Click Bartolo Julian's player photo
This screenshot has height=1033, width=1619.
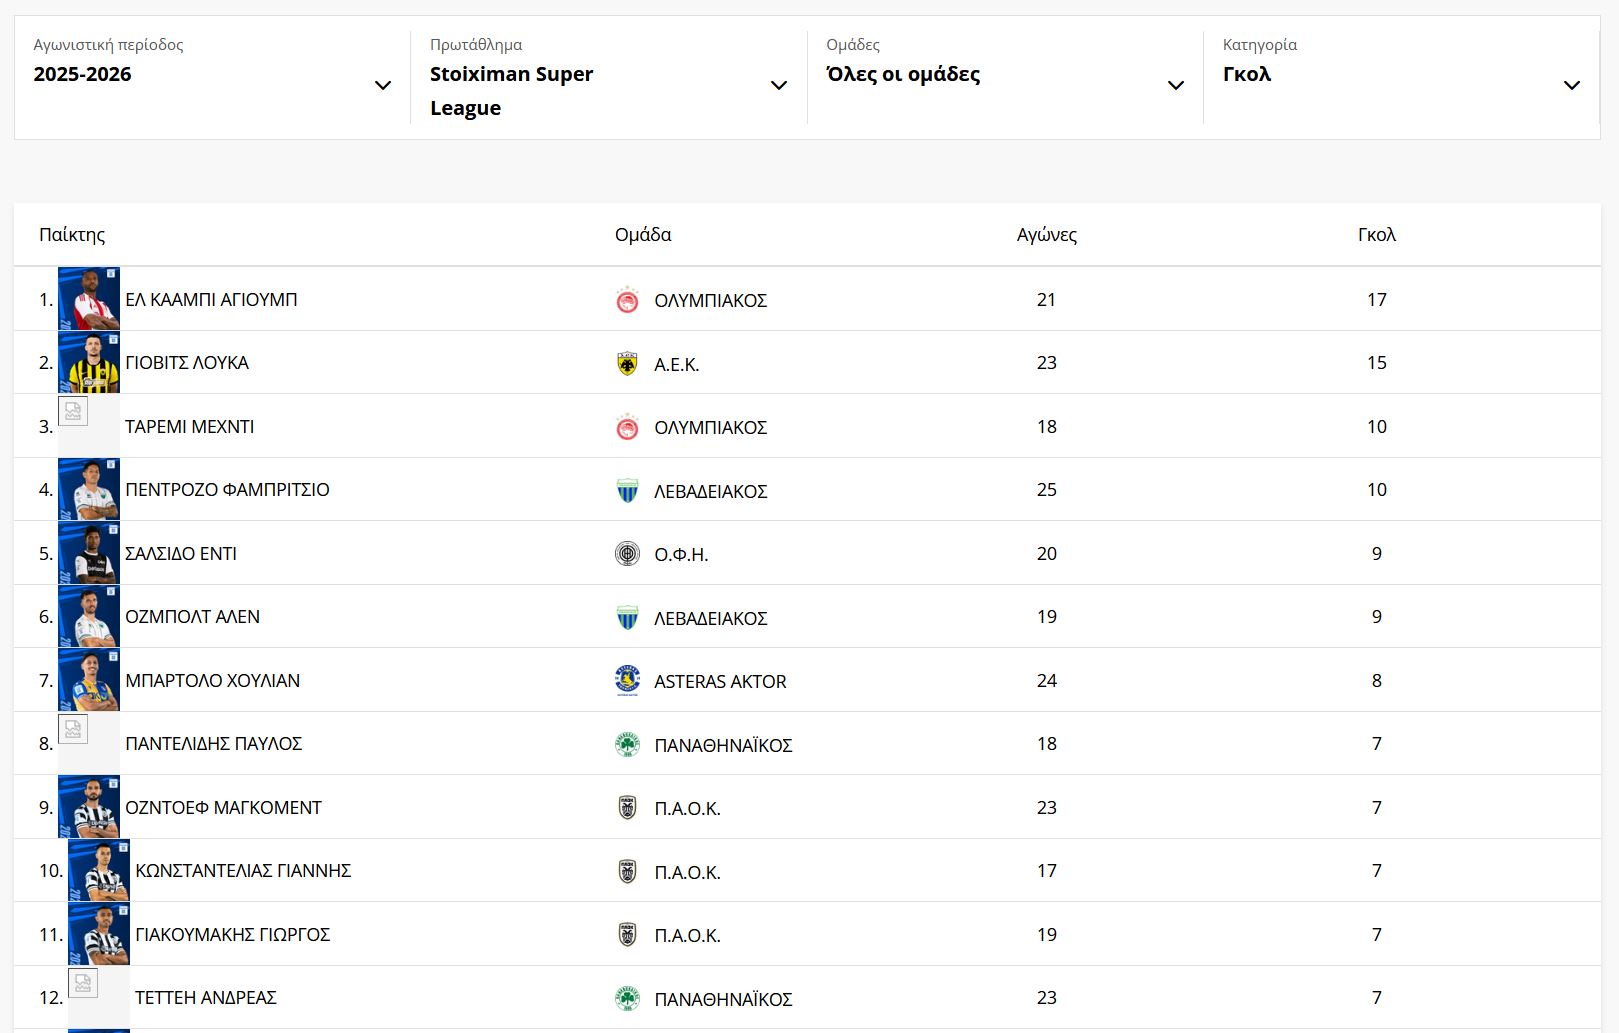point(89,680)
